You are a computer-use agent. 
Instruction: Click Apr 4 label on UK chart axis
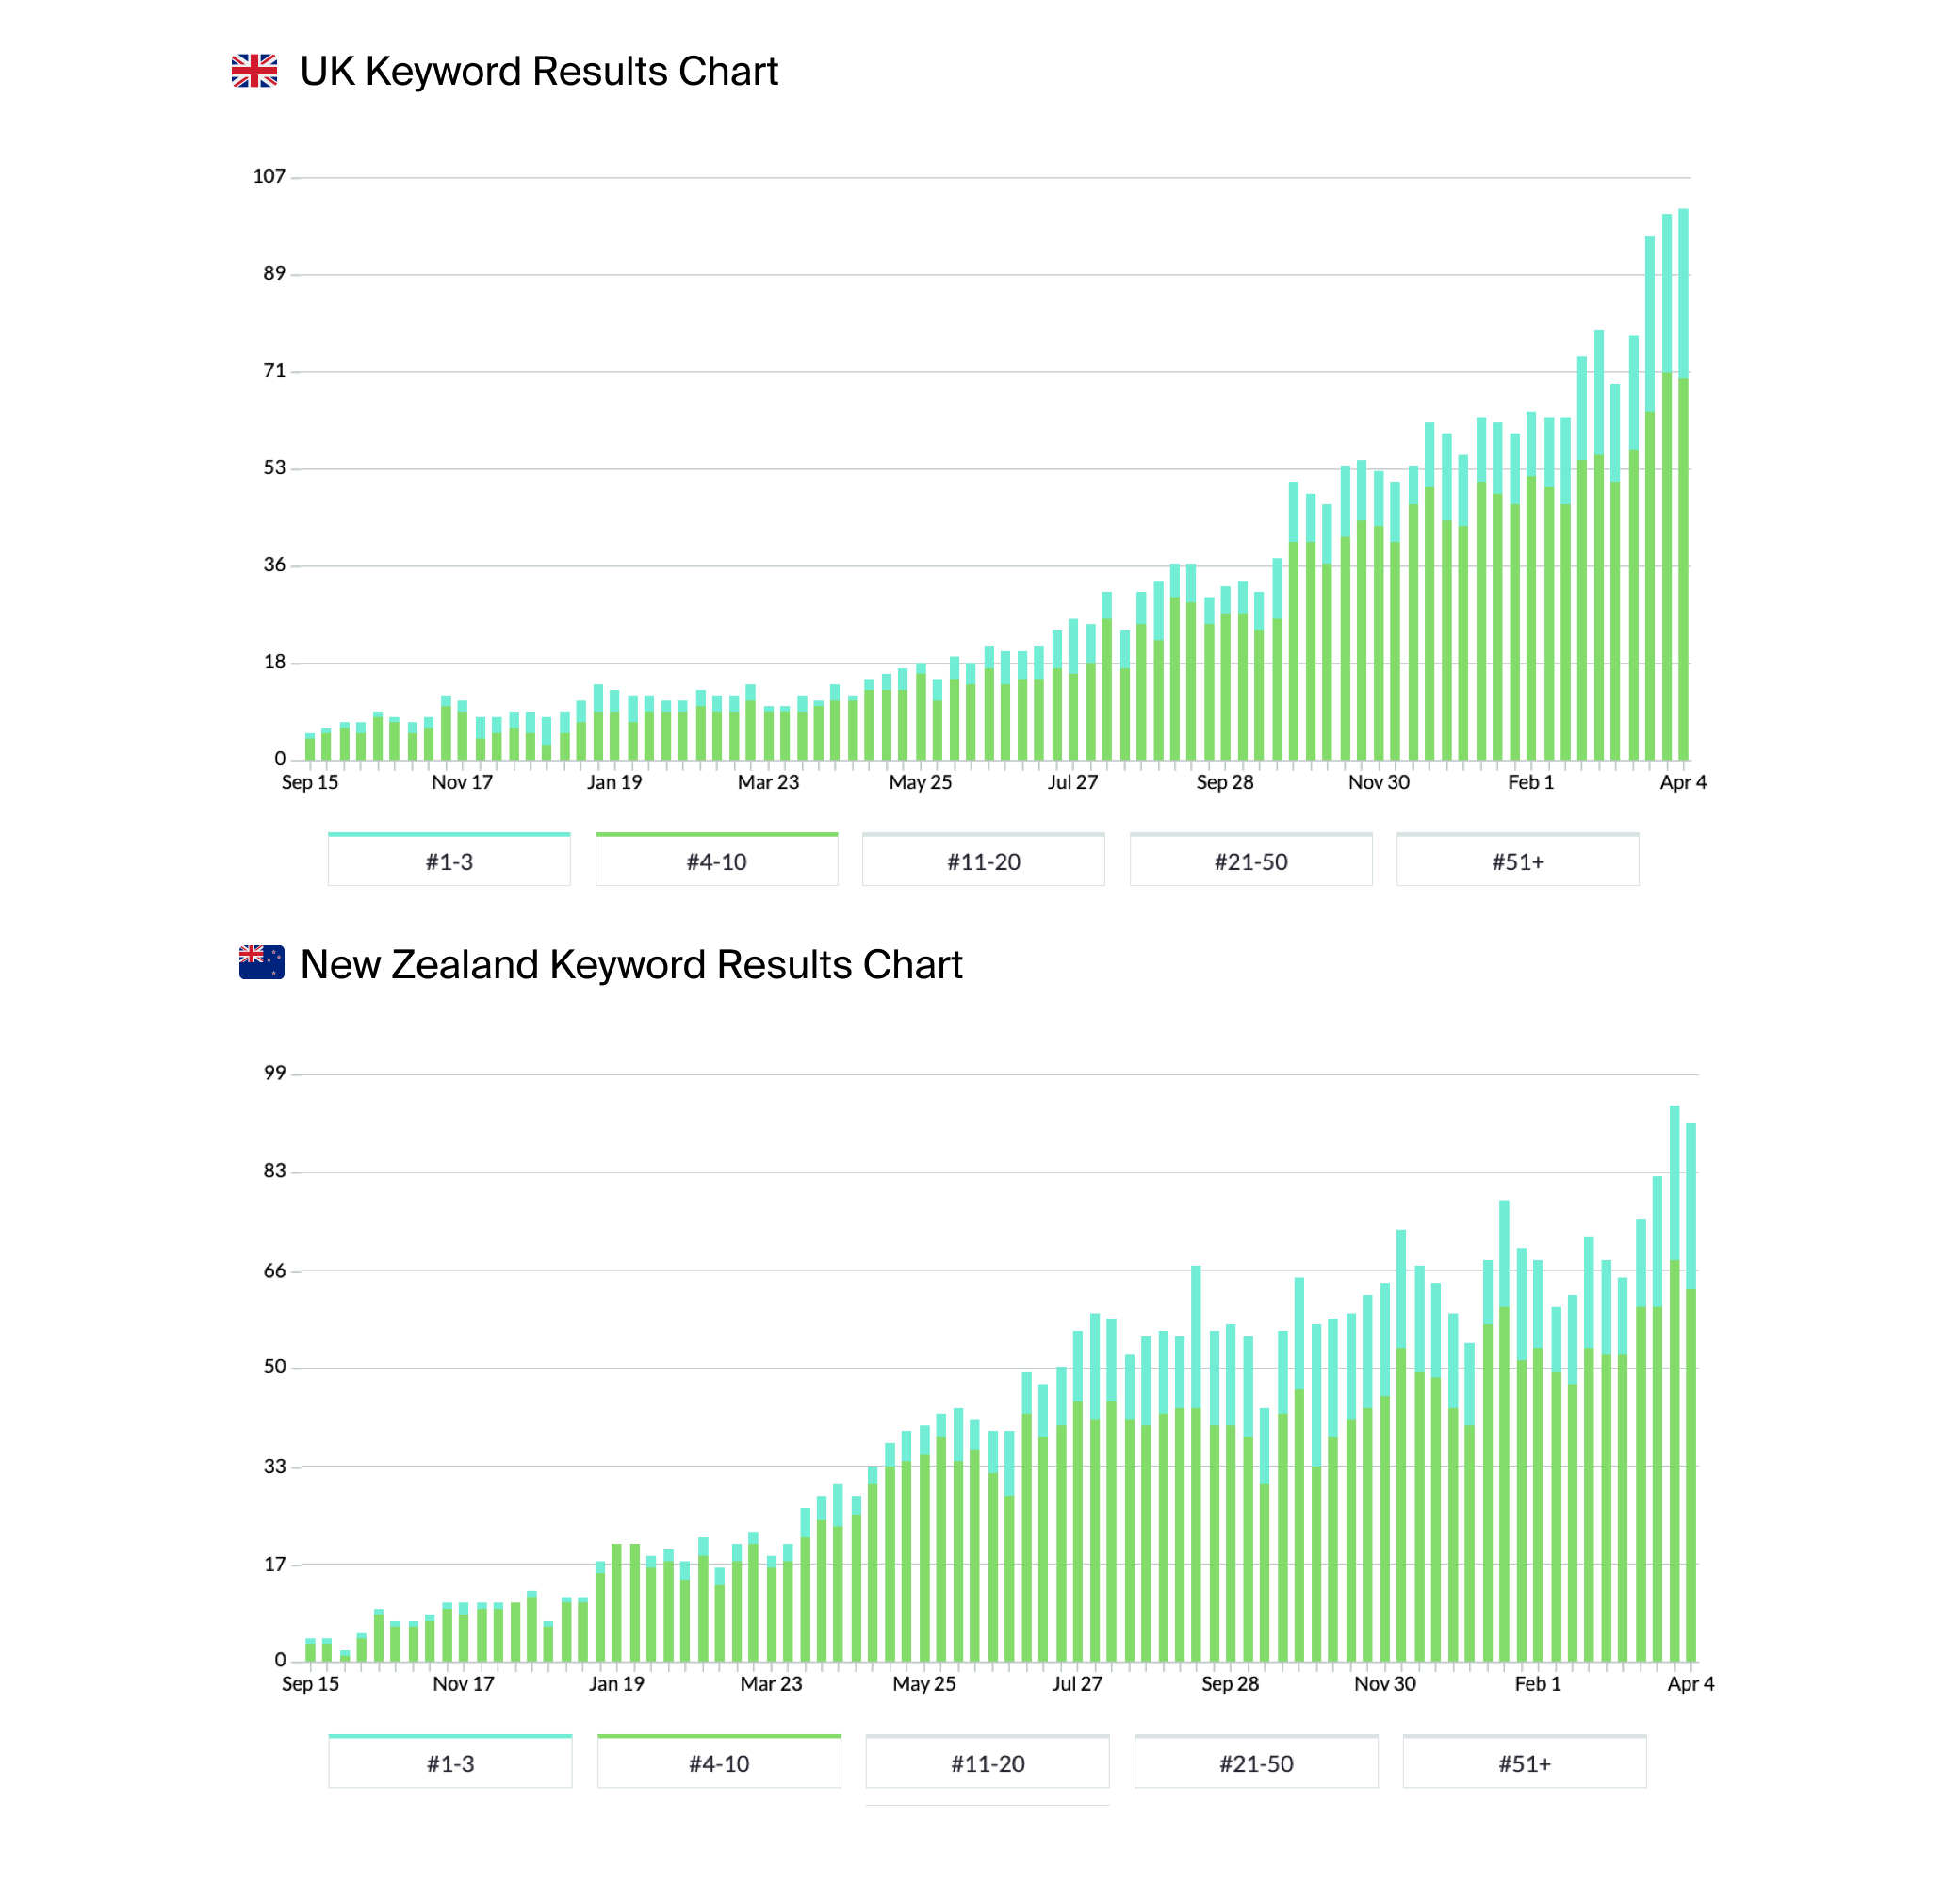[x=1683, y=782]
